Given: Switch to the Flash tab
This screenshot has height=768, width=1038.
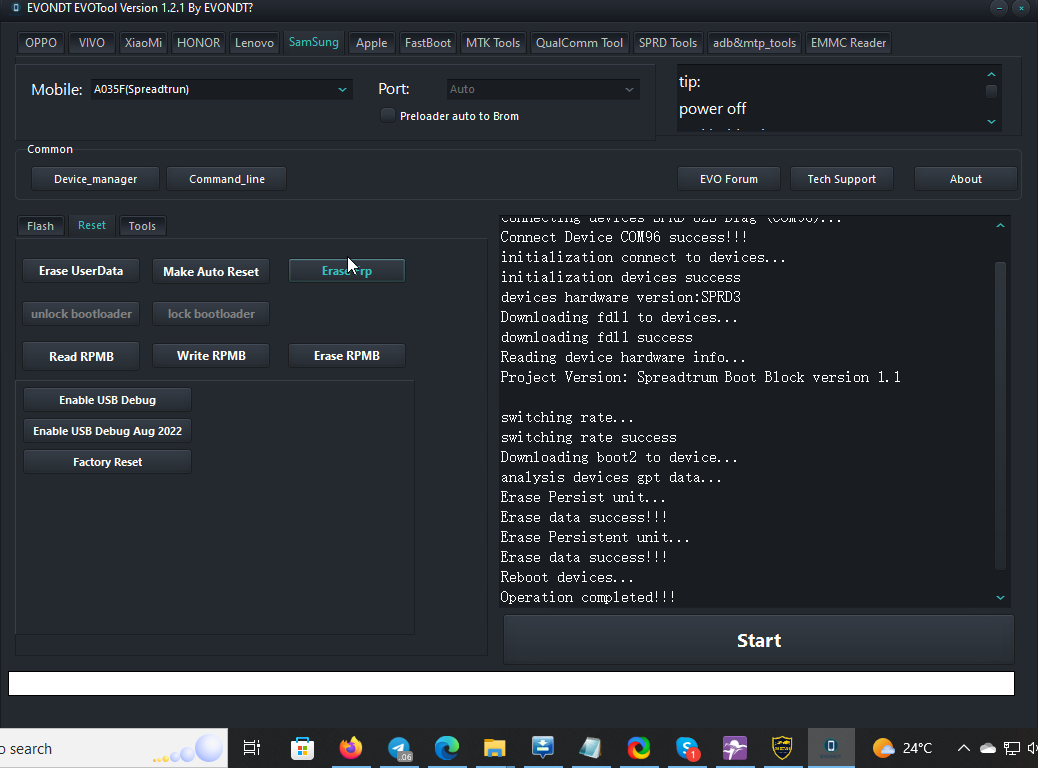Looking at the screenshot, I should (40, 226).
